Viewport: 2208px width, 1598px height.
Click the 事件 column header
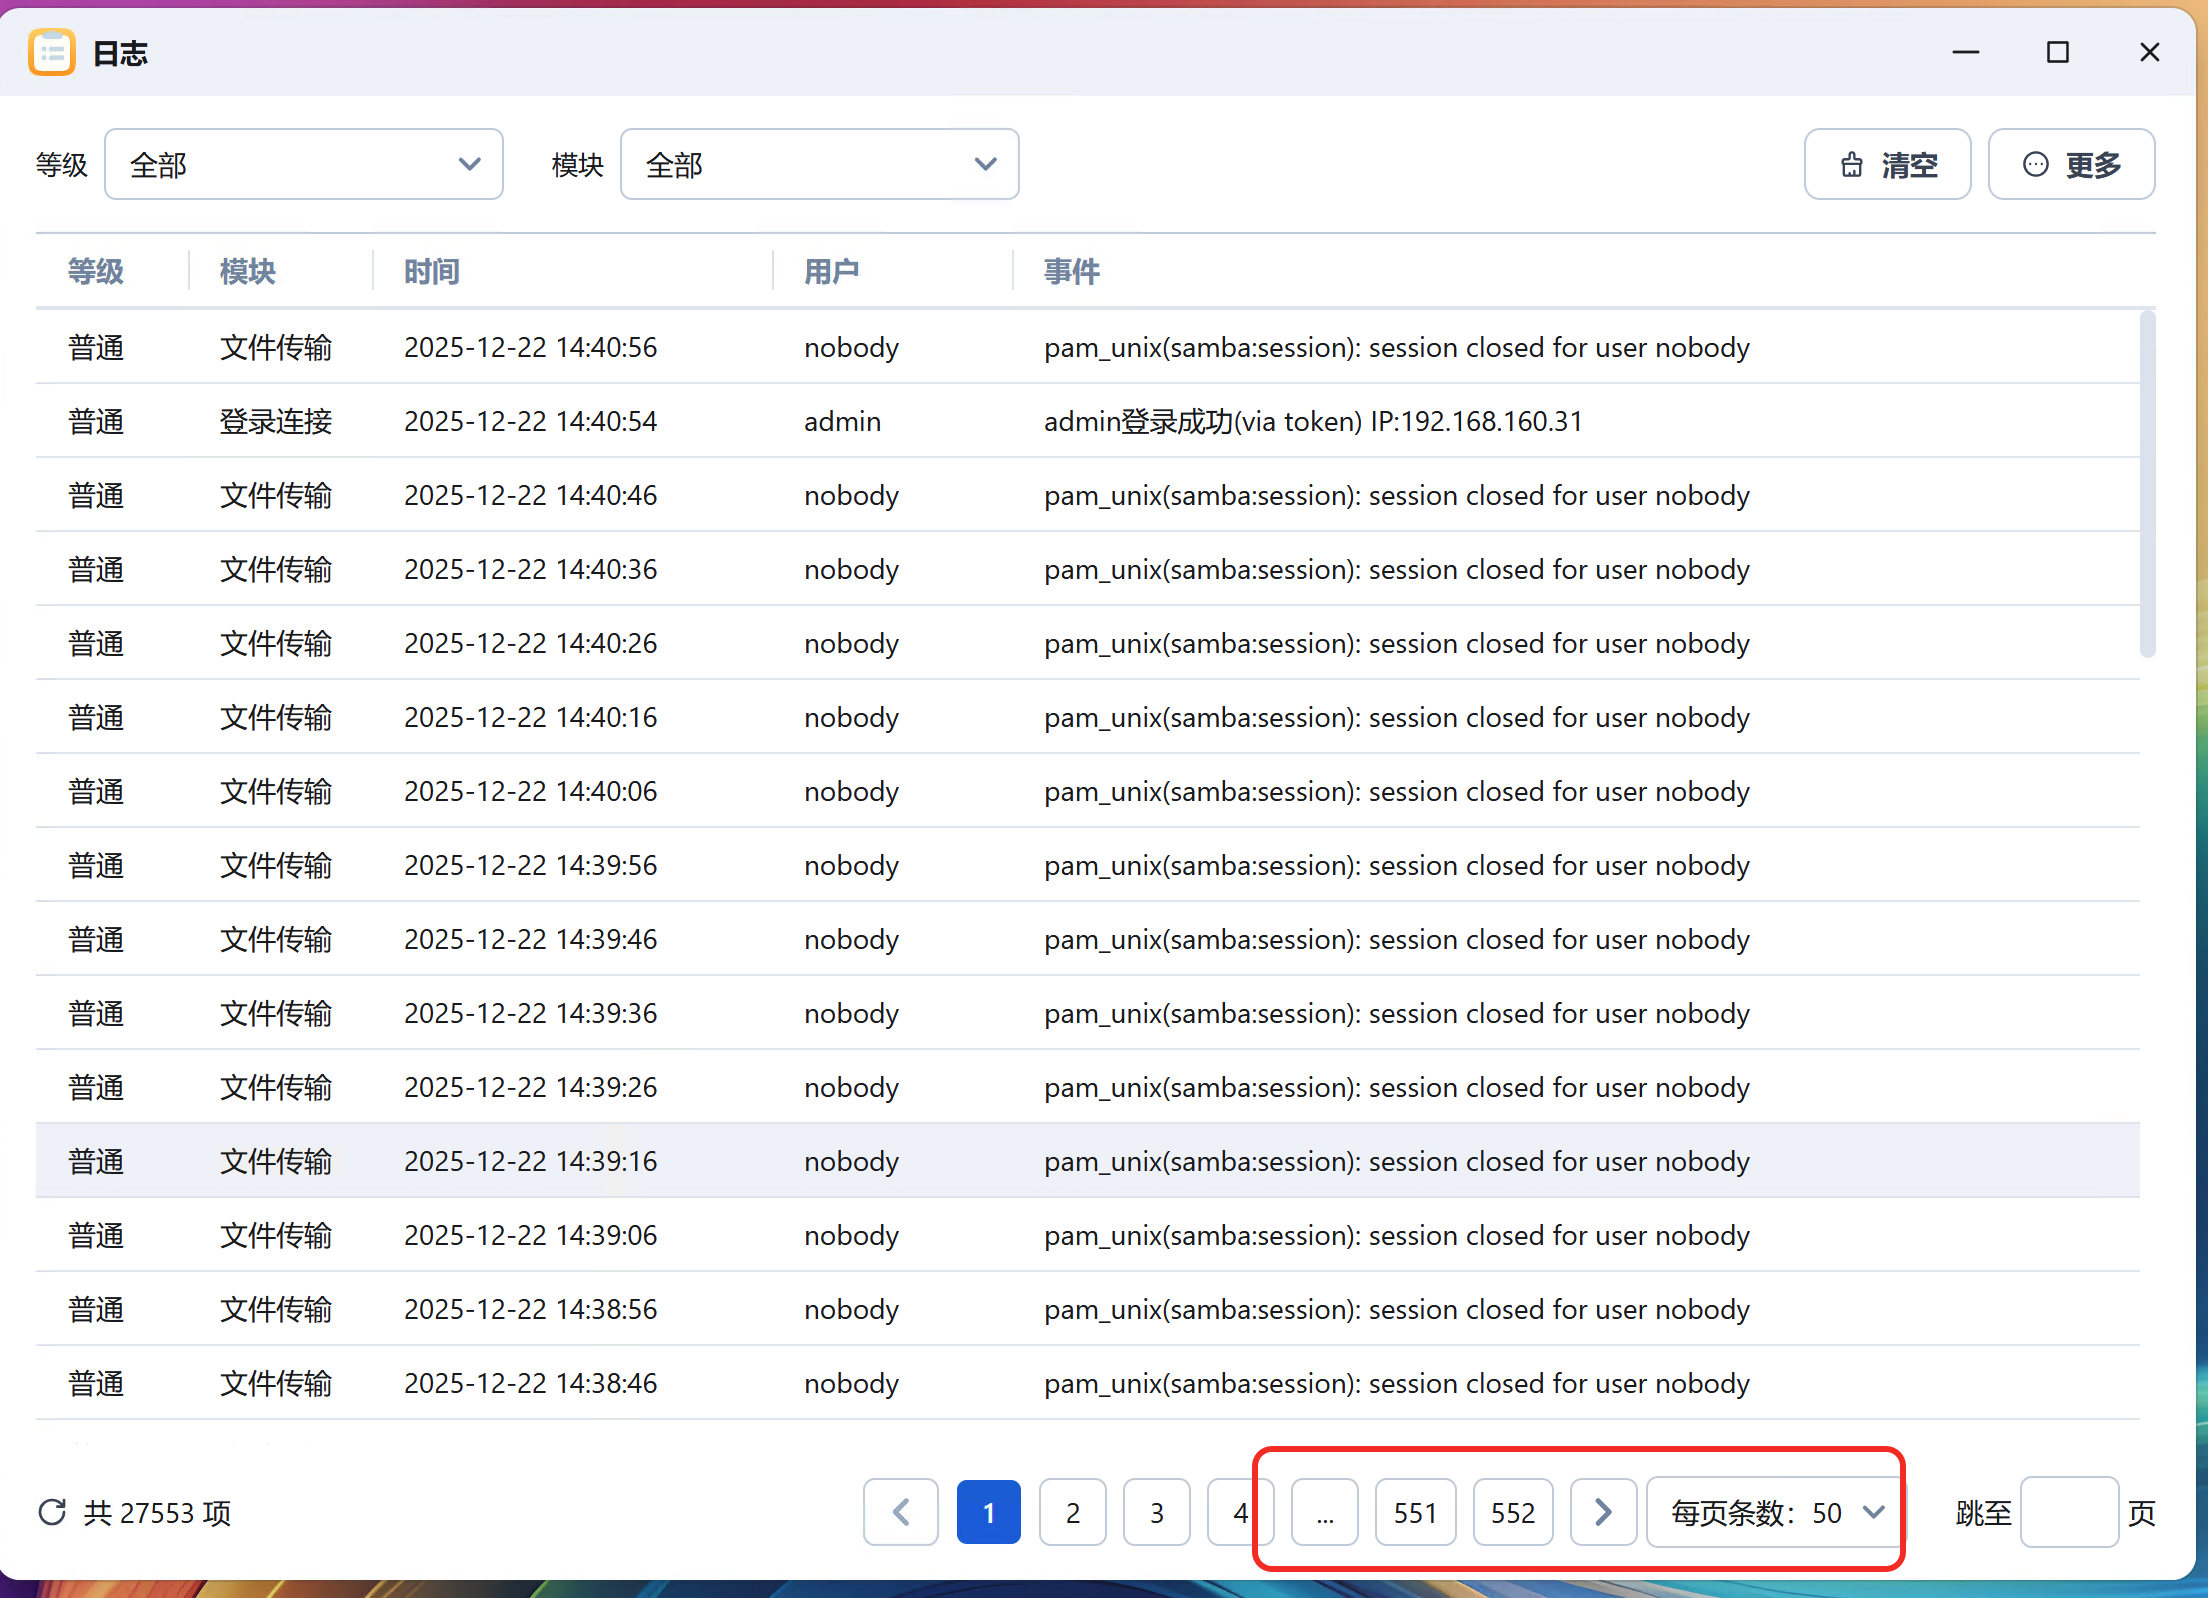point(1072,271)
